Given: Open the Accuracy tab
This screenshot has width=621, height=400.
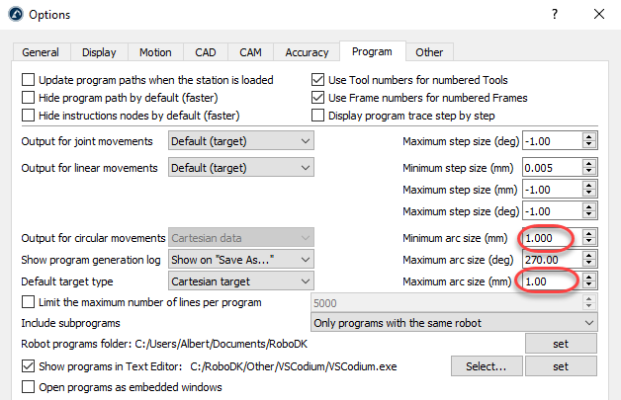Looking at the screenshot, I should click(x=306, y=52).
